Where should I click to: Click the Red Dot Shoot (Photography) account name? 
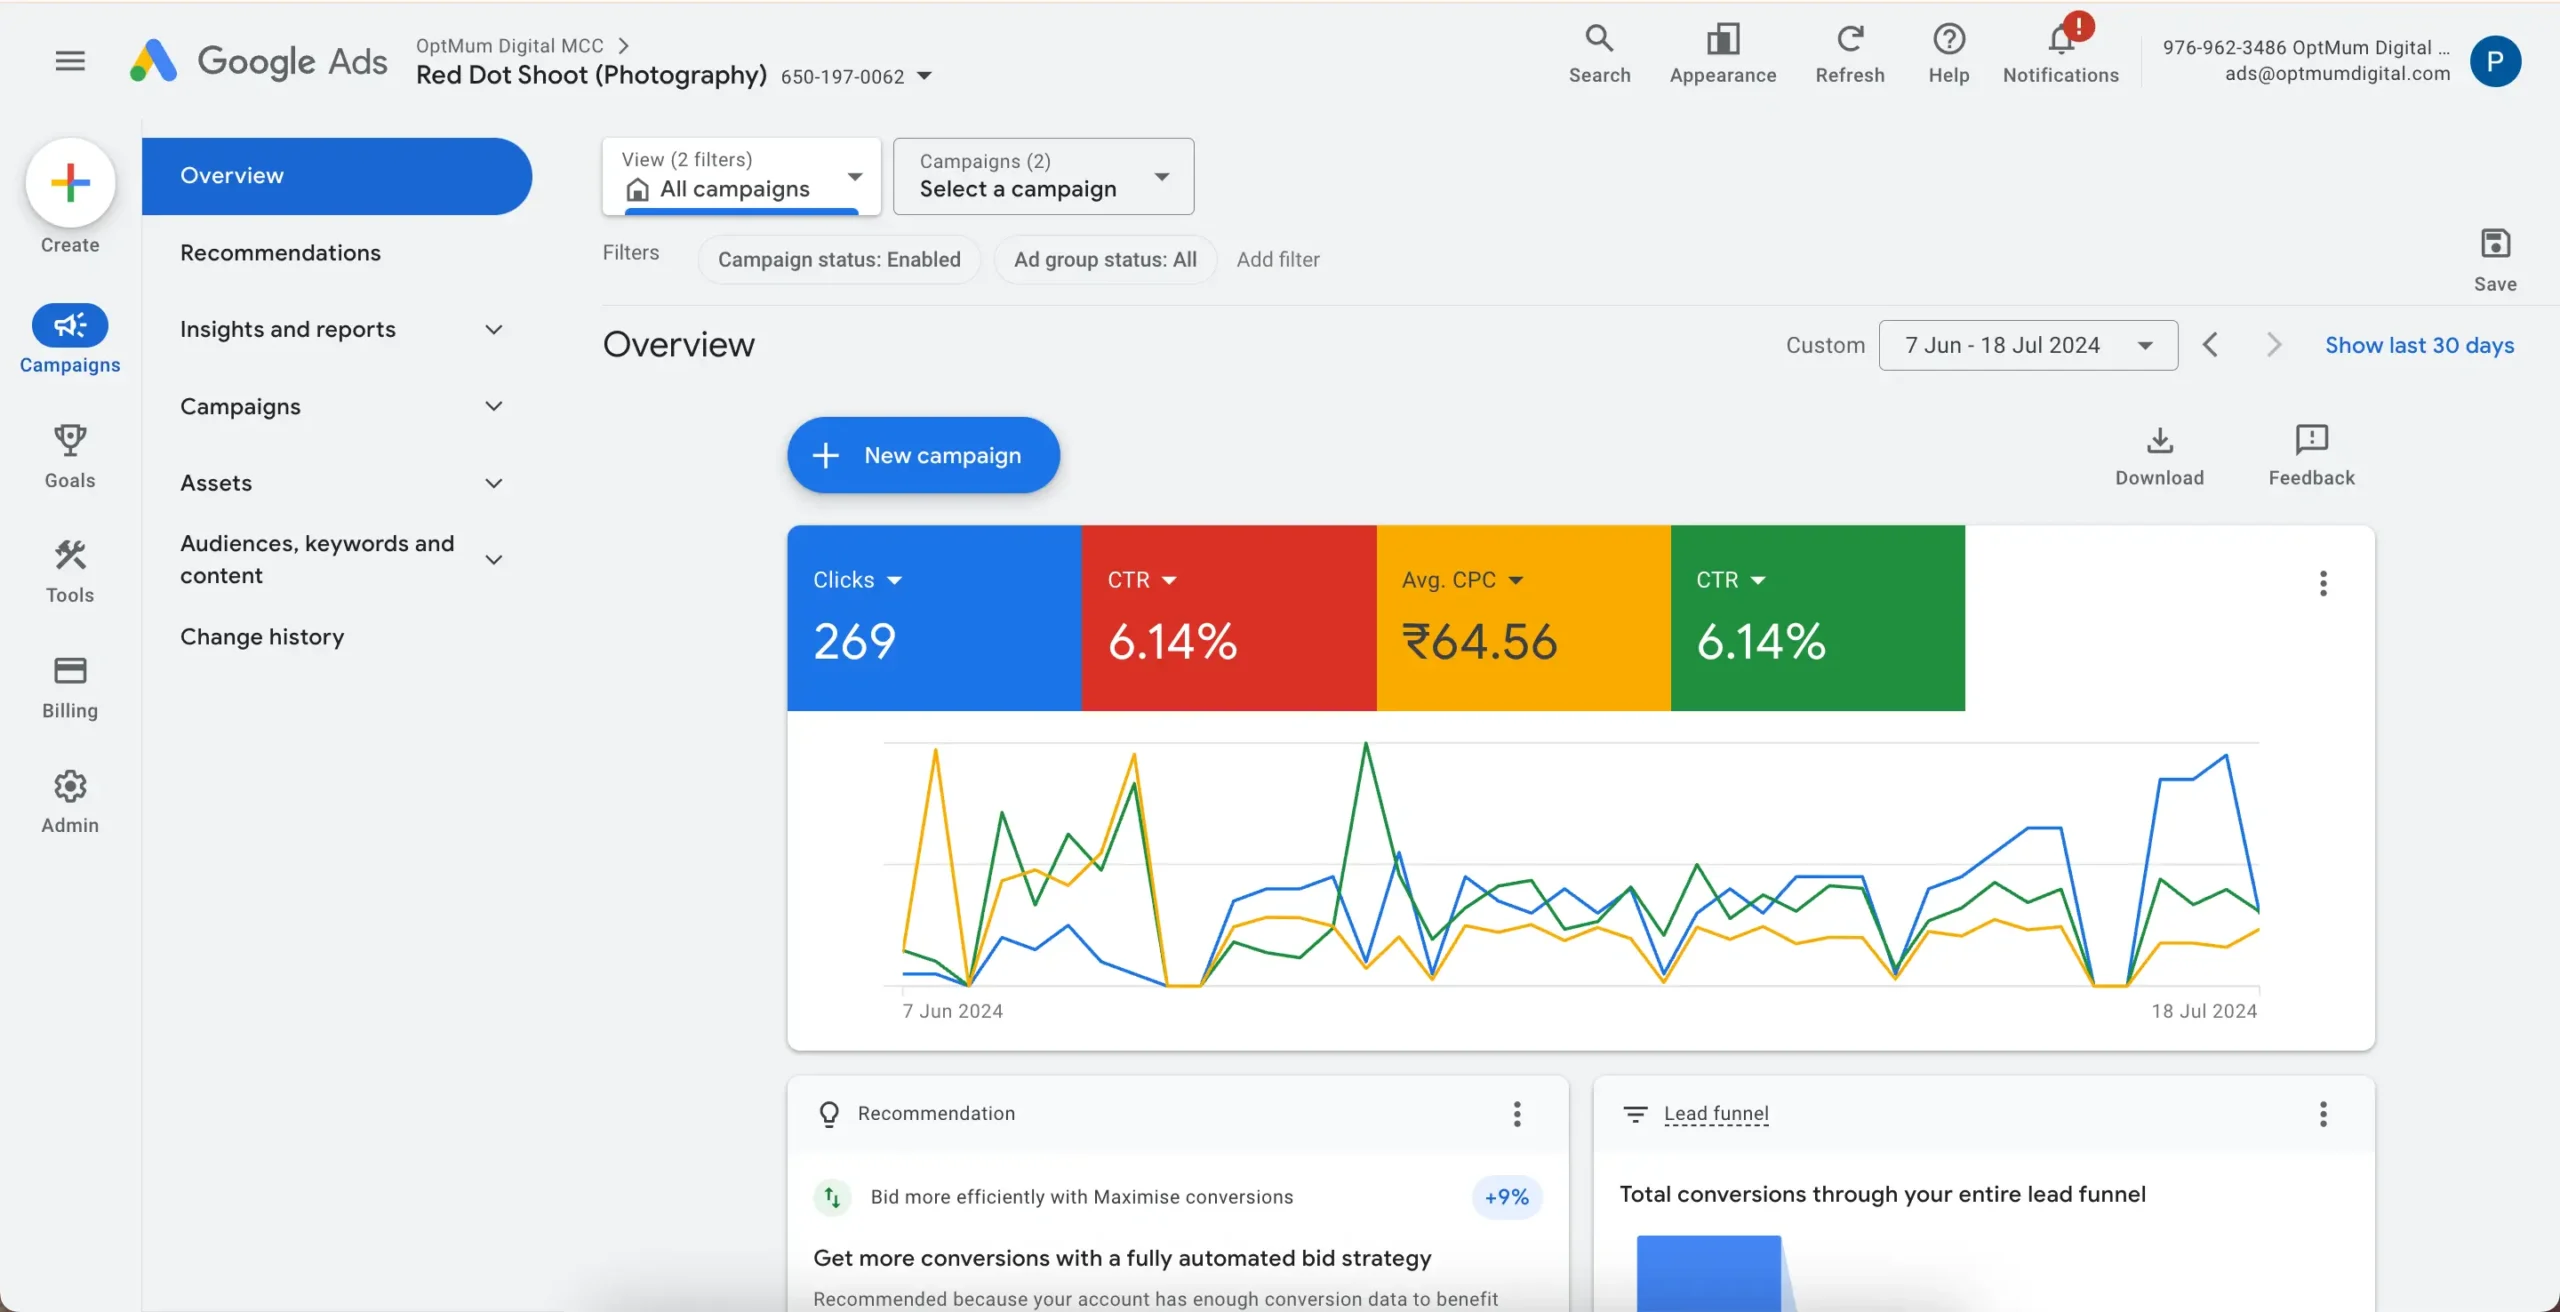tap(591, 76)
